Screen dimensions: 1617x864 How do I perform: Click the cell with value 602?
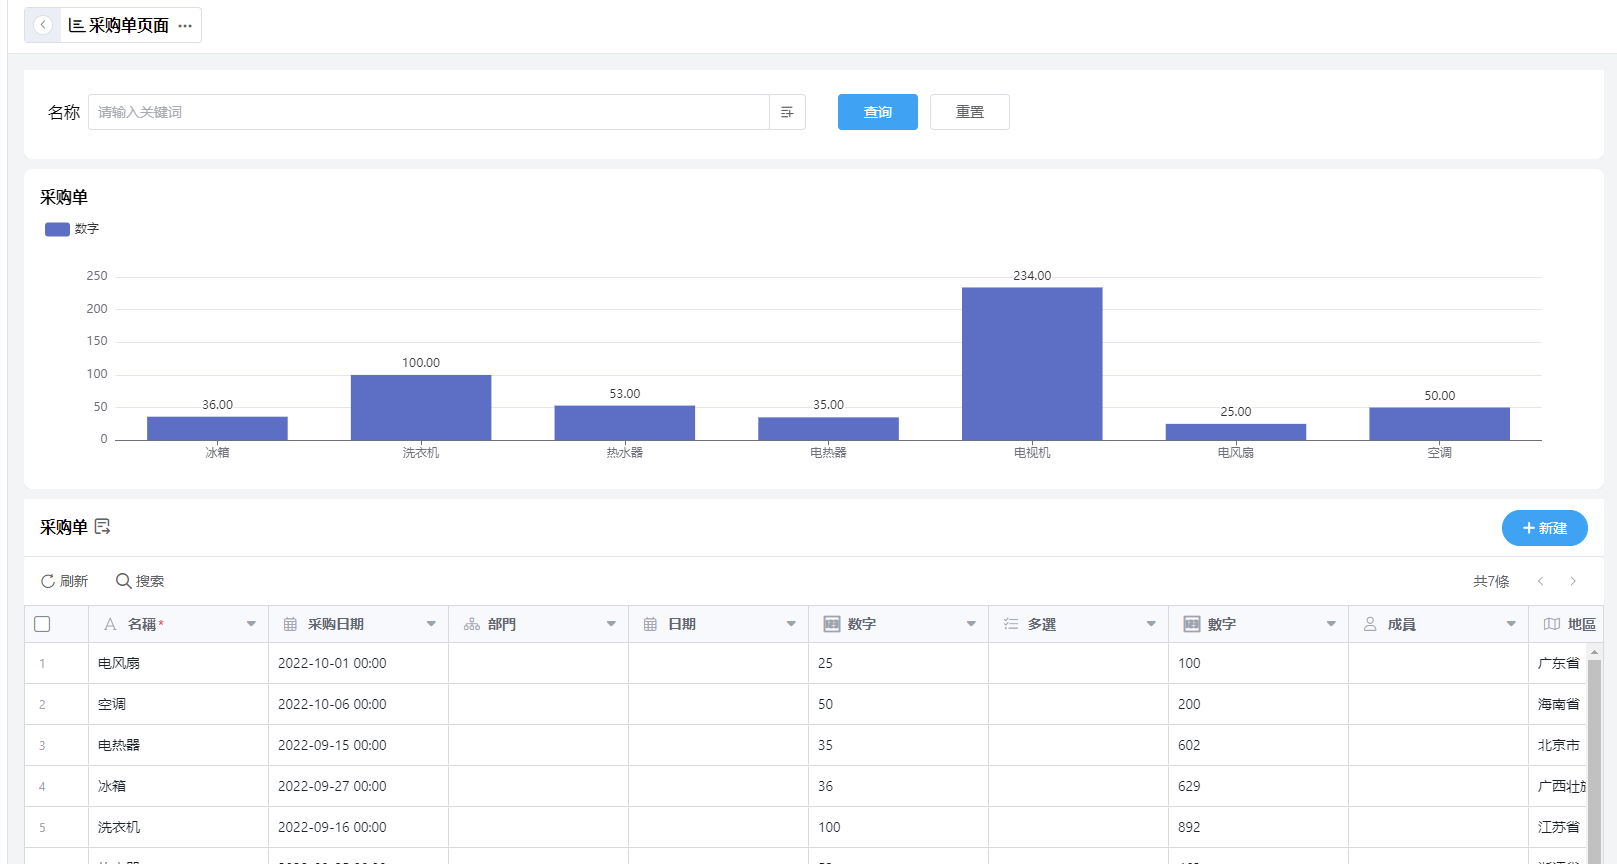(1258, 745)
